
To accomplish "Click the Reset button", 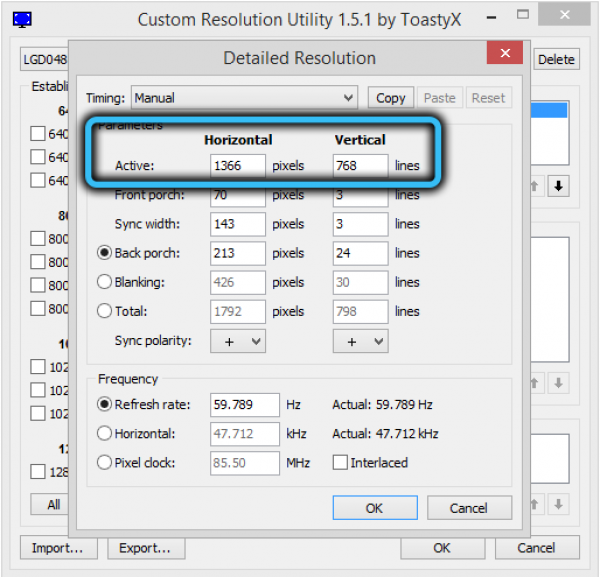I will (x=488, y=98).
